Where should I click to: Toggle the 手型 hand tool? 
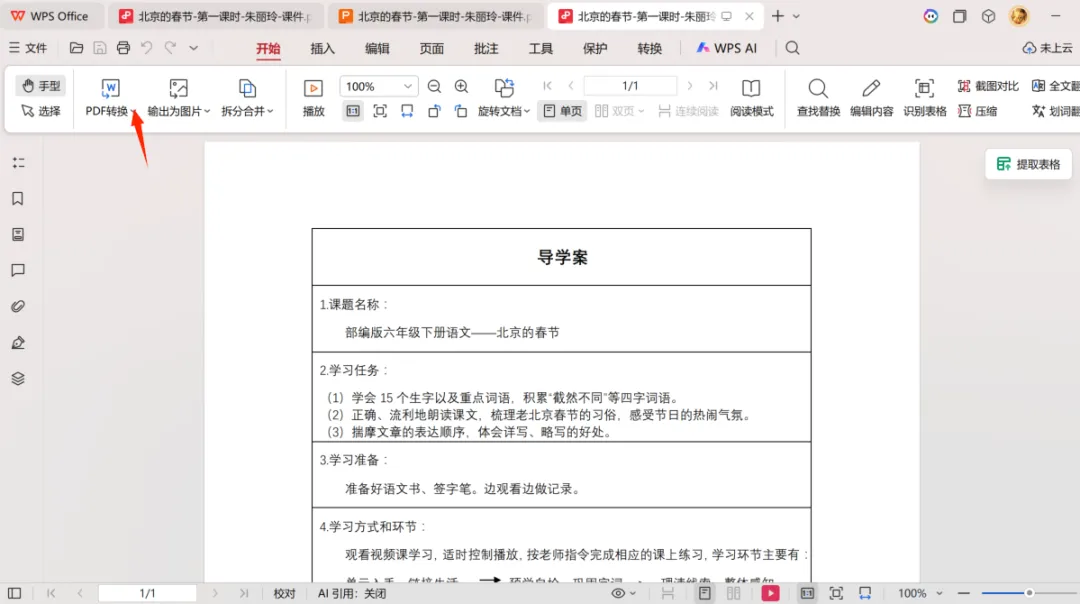point(41,86)
